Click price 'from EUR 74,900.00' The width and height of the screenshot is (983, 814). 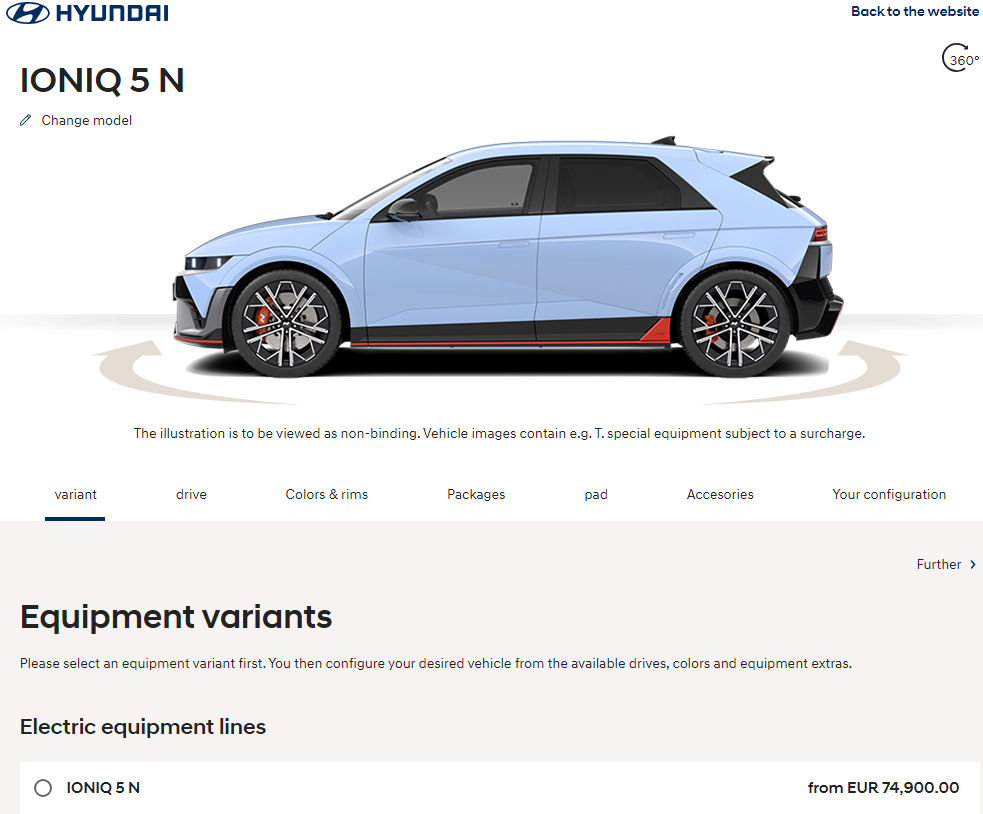883,788
